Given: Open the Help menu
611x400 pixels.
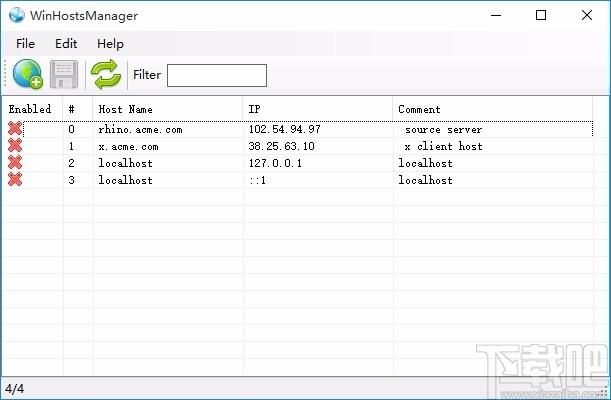Looking at the screenshot, I should click(110, 44).
